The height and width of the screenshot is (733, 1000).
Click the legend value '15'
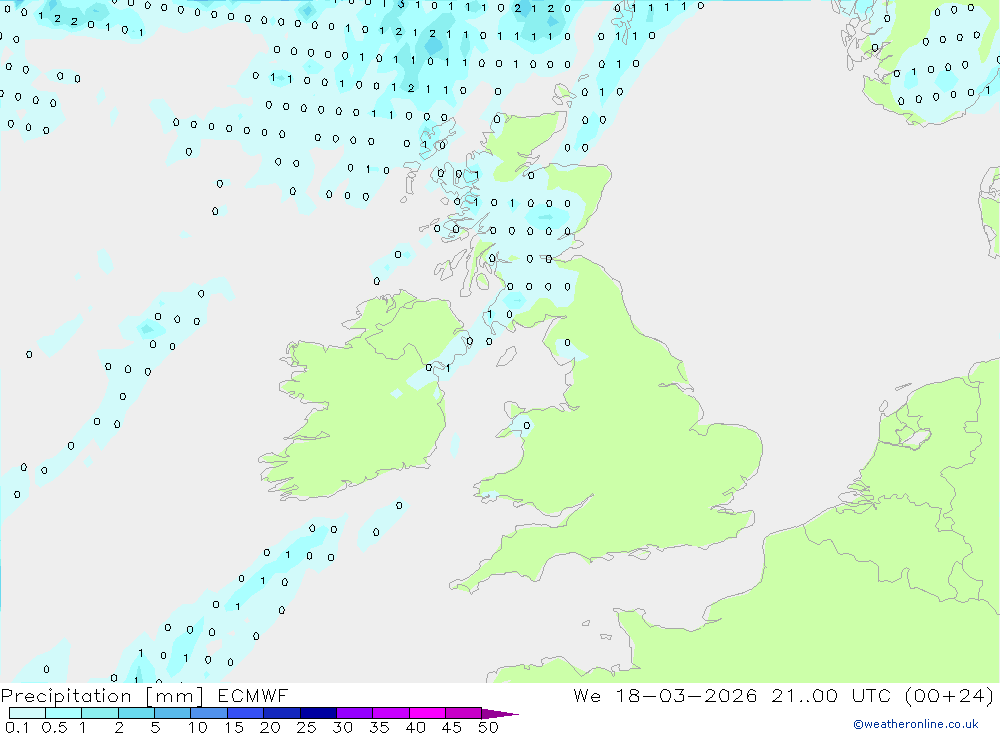(x=233, y=727)
